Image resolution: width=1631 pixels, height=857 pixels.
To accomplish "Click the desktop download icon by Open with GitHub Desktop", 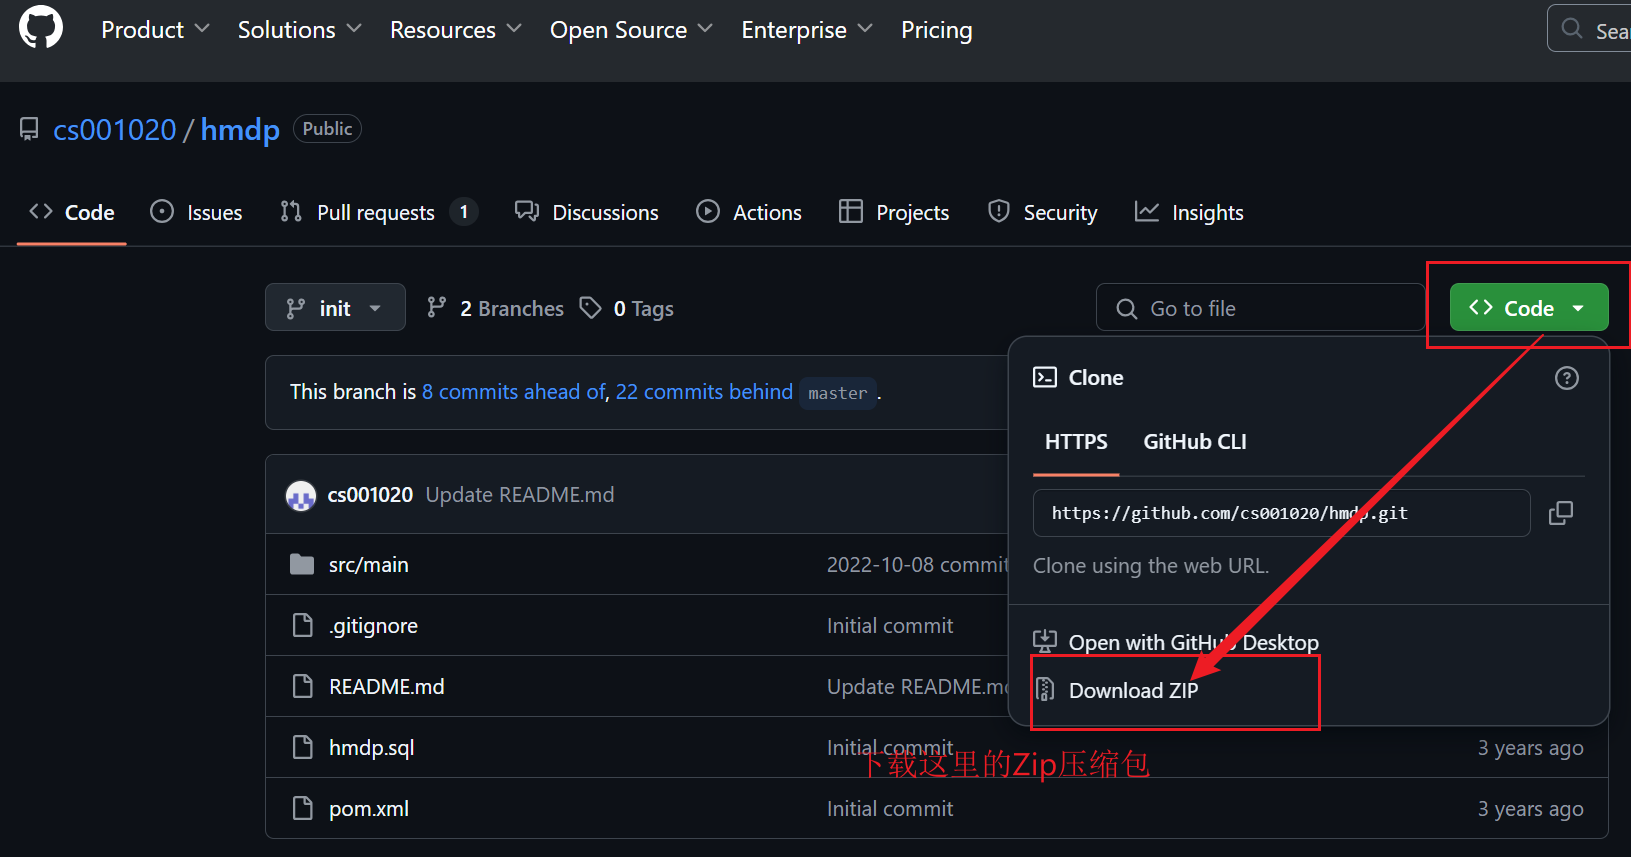I will [1045, 641].
